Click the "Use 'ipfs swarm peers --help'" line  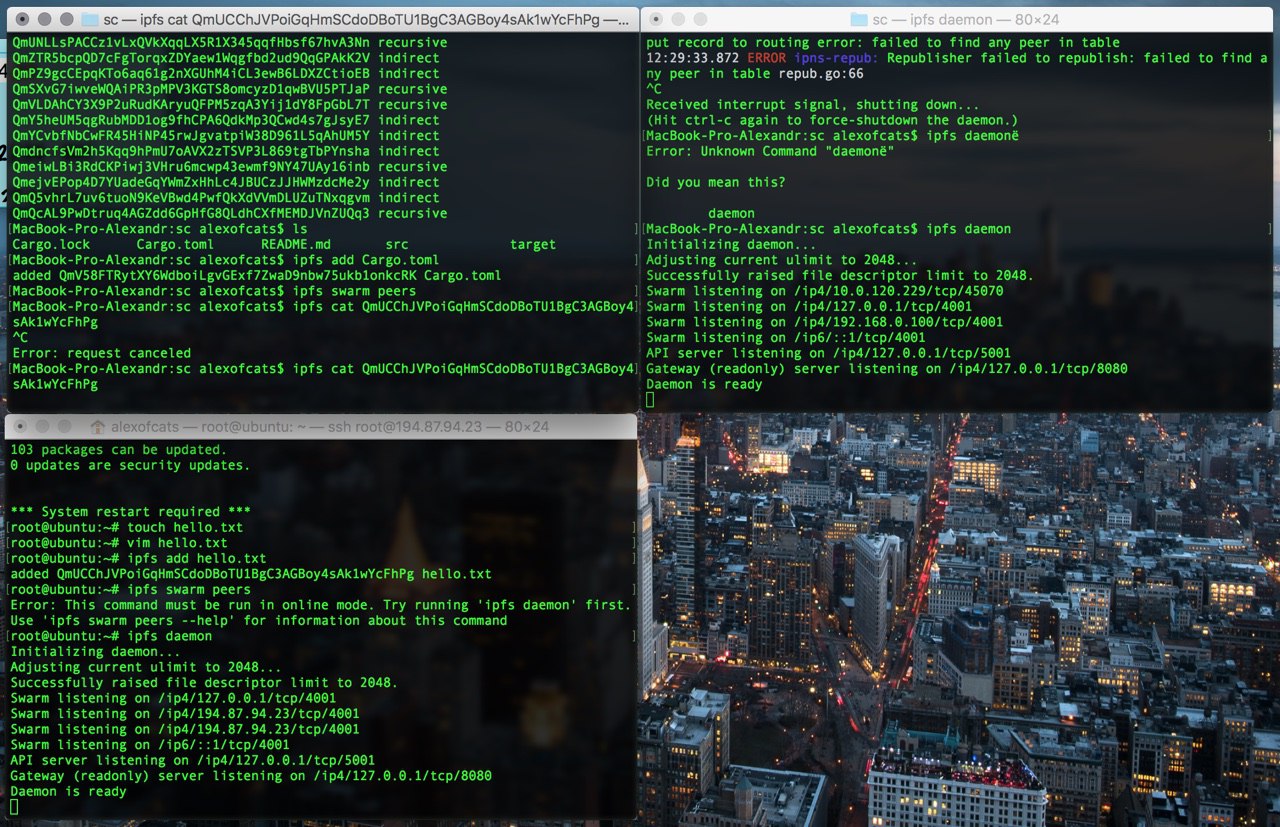[x=259, y=620]
